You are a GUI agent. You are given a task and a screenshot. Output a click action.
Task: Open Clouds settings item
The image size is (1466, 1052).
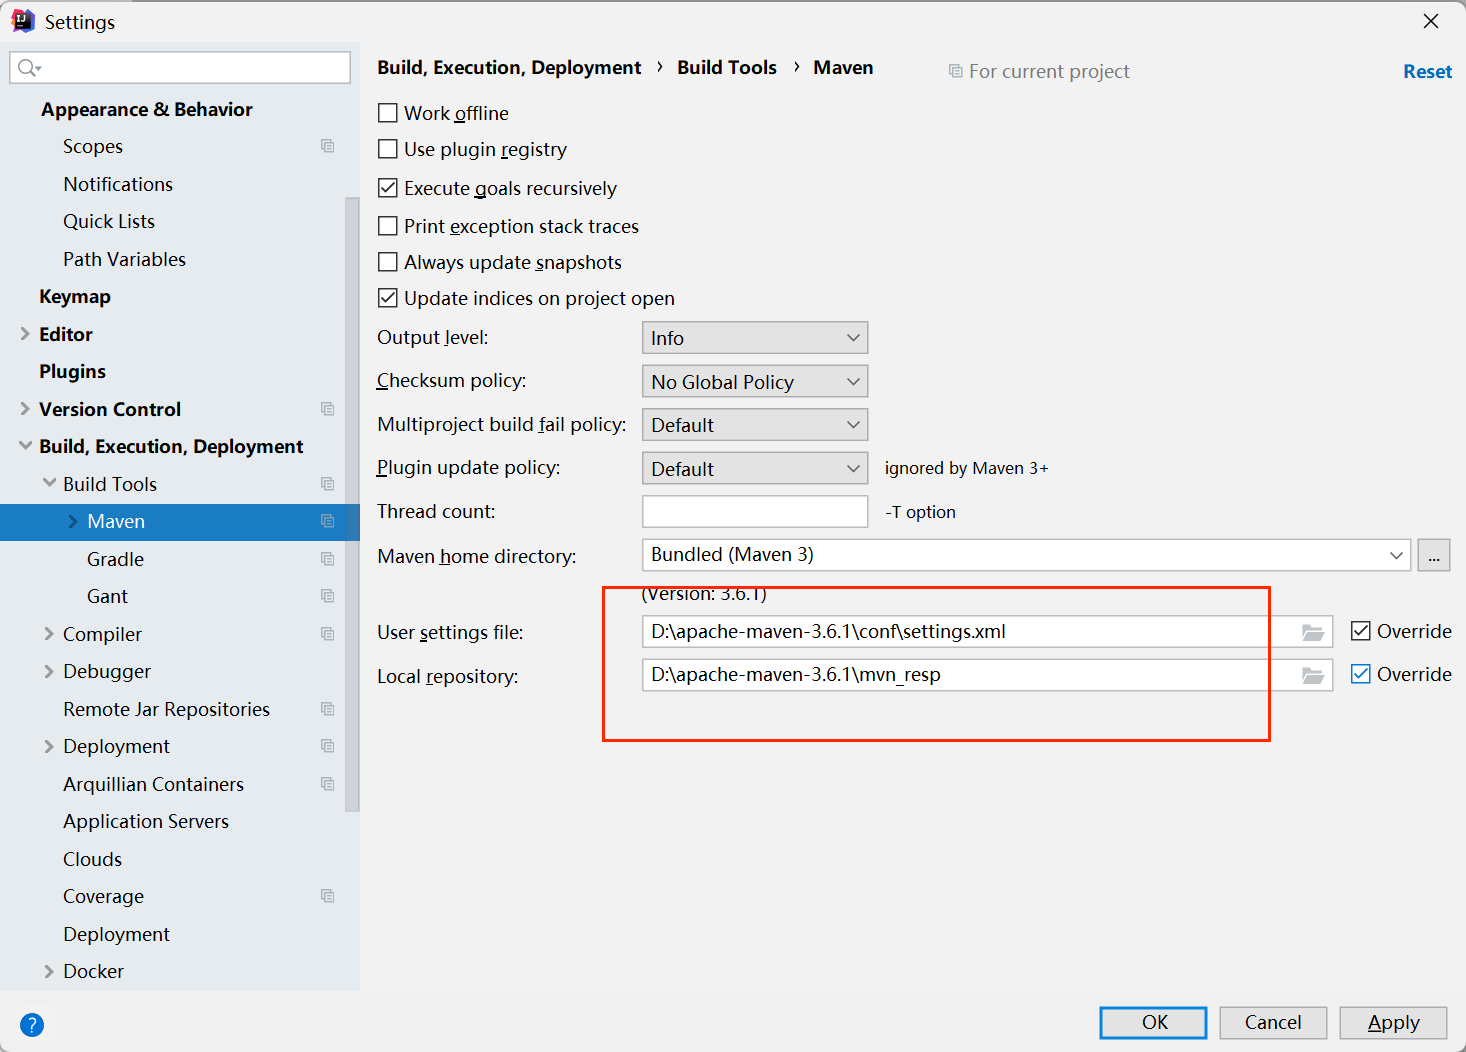(92, 859)
